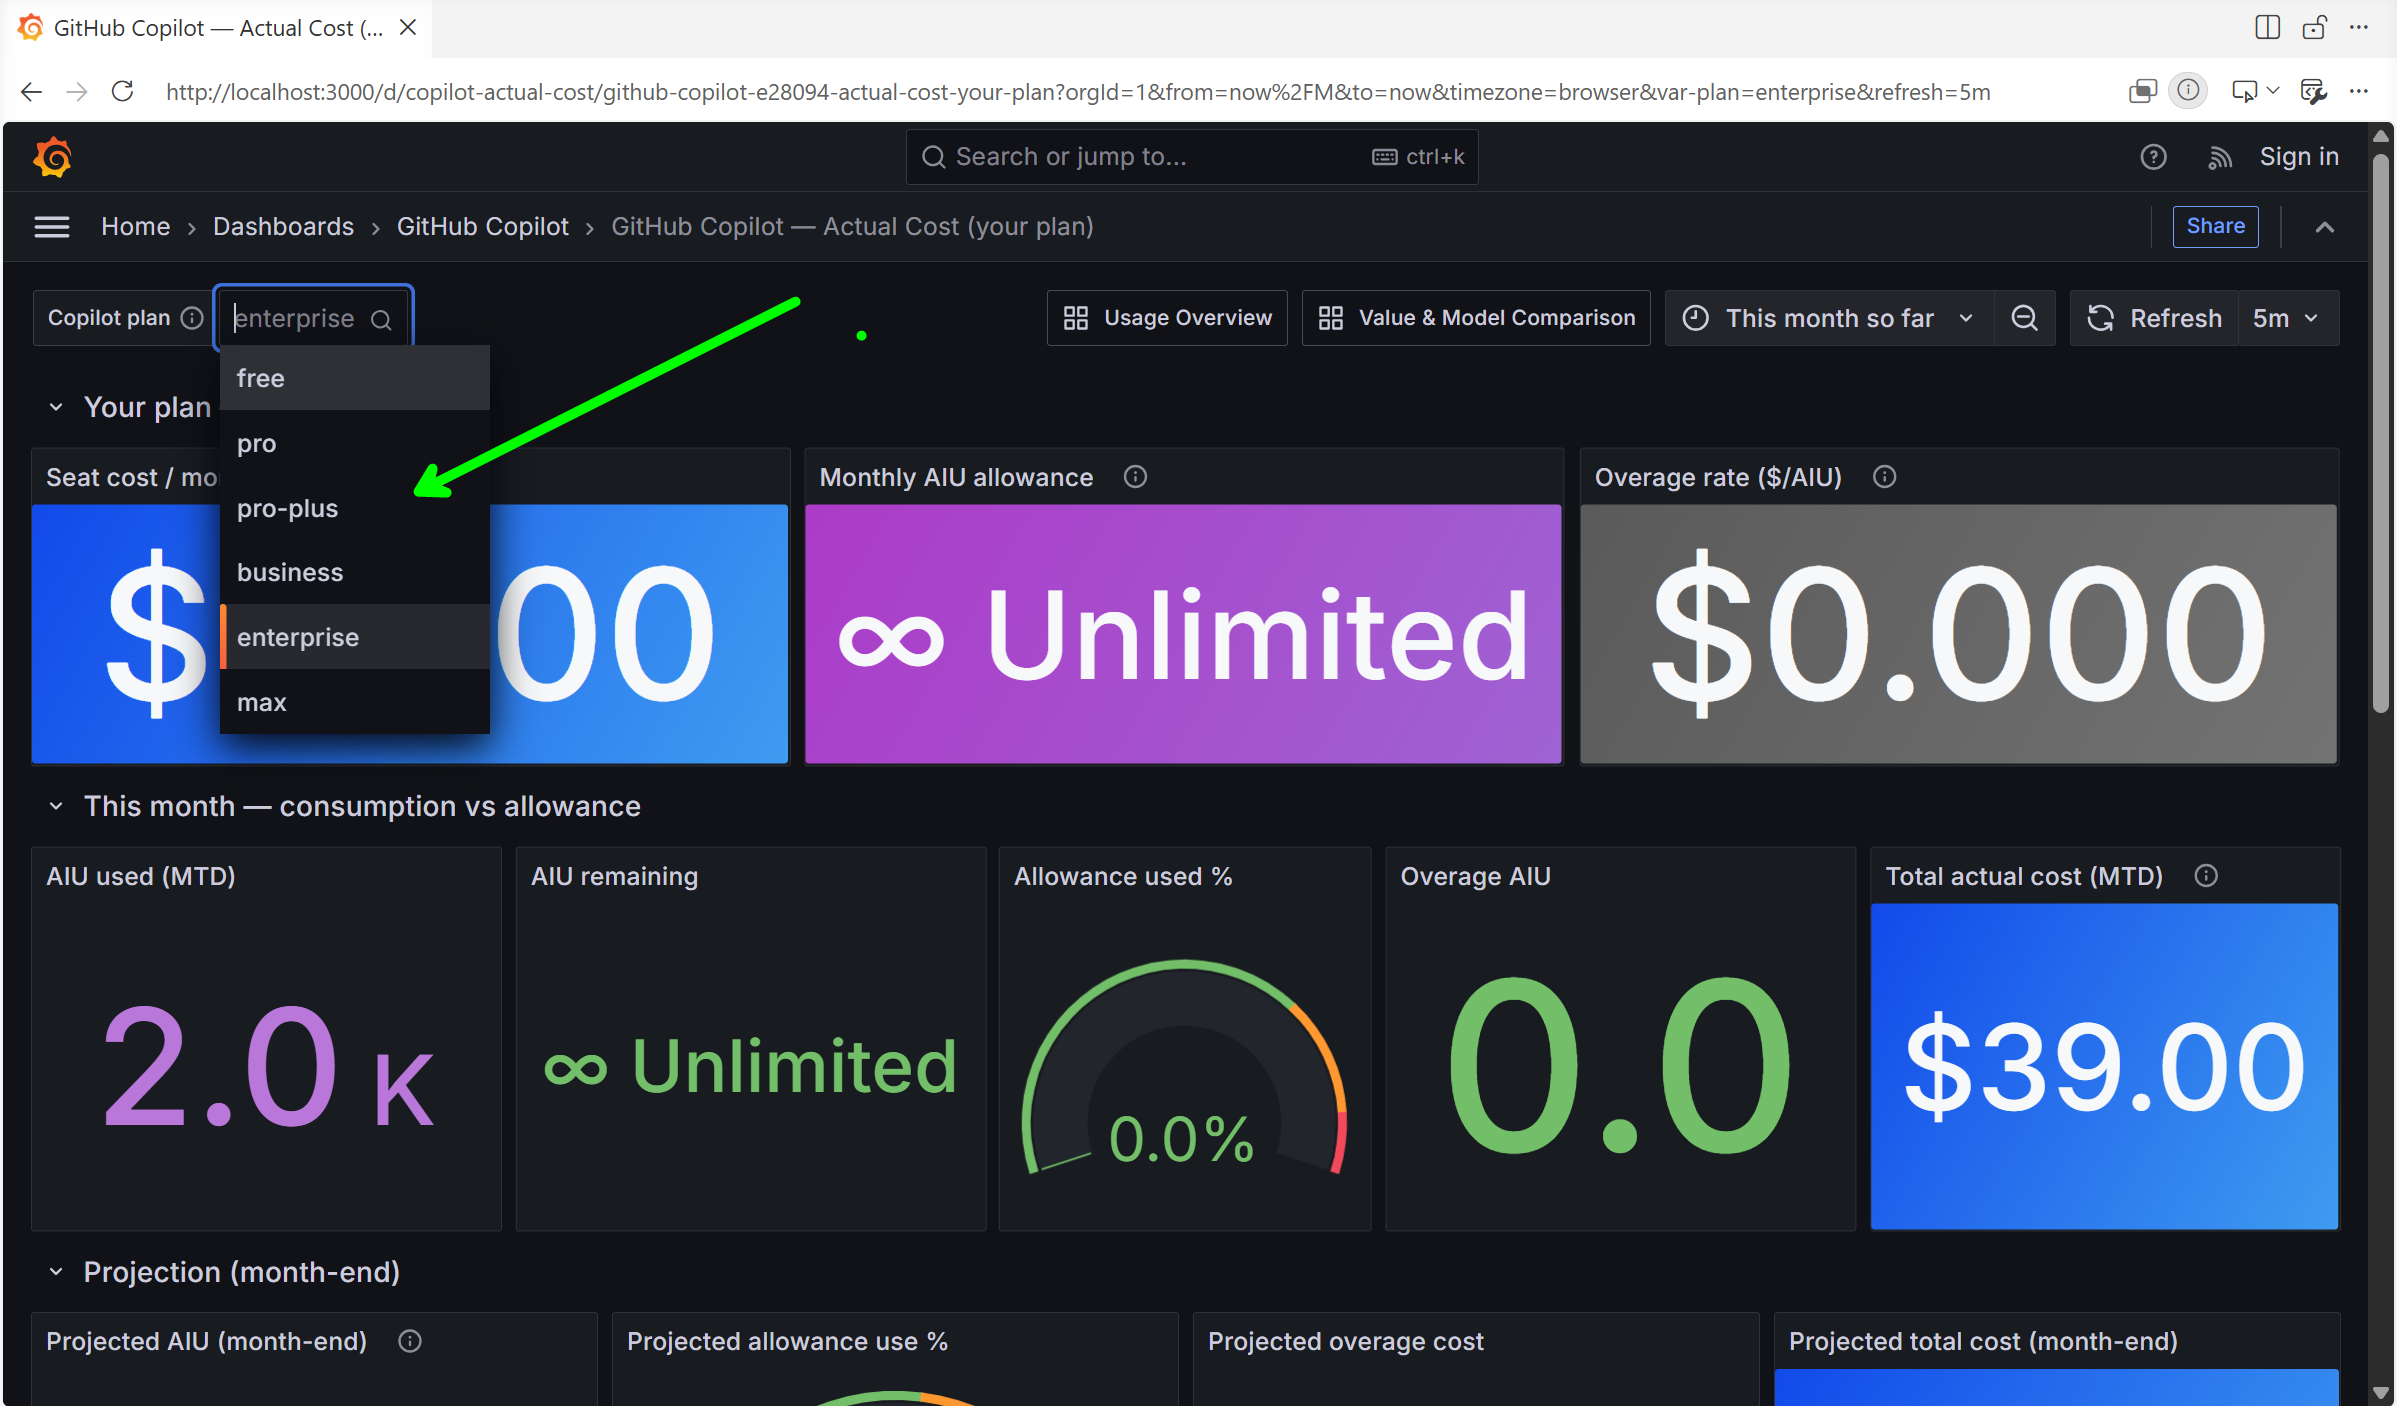2397x1406 pixels.
Task: Click the Copilot plan info icon
Action: click(192, 318)
